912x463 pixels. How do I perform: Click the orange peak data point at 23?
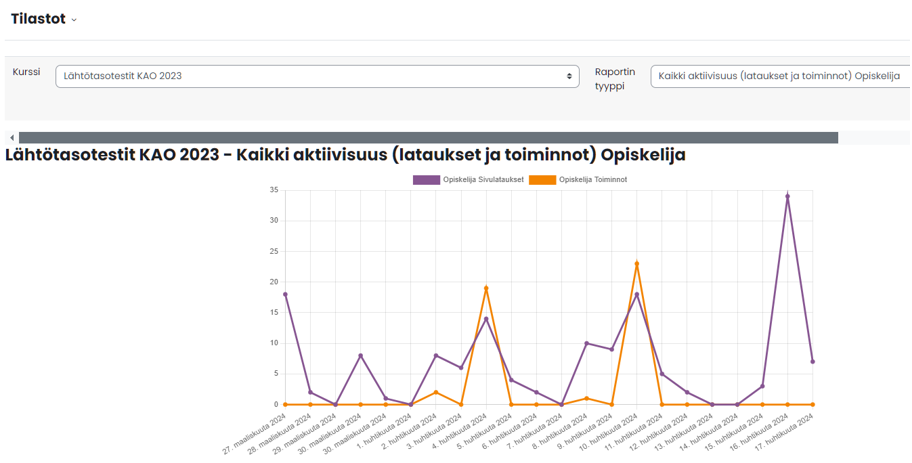tap(637, 264)
